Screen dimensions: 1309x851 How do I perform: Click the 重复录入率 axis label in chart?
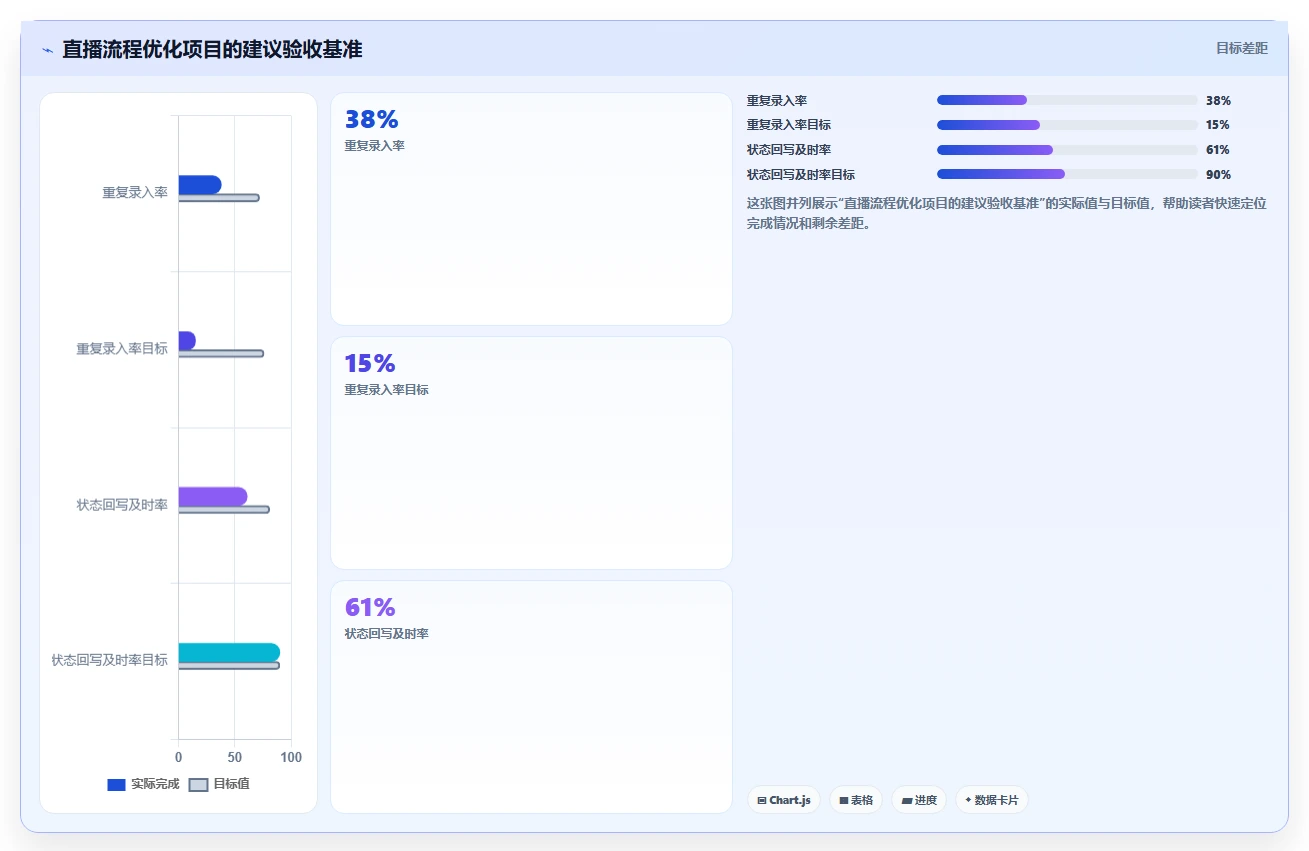tap(135, 193)
